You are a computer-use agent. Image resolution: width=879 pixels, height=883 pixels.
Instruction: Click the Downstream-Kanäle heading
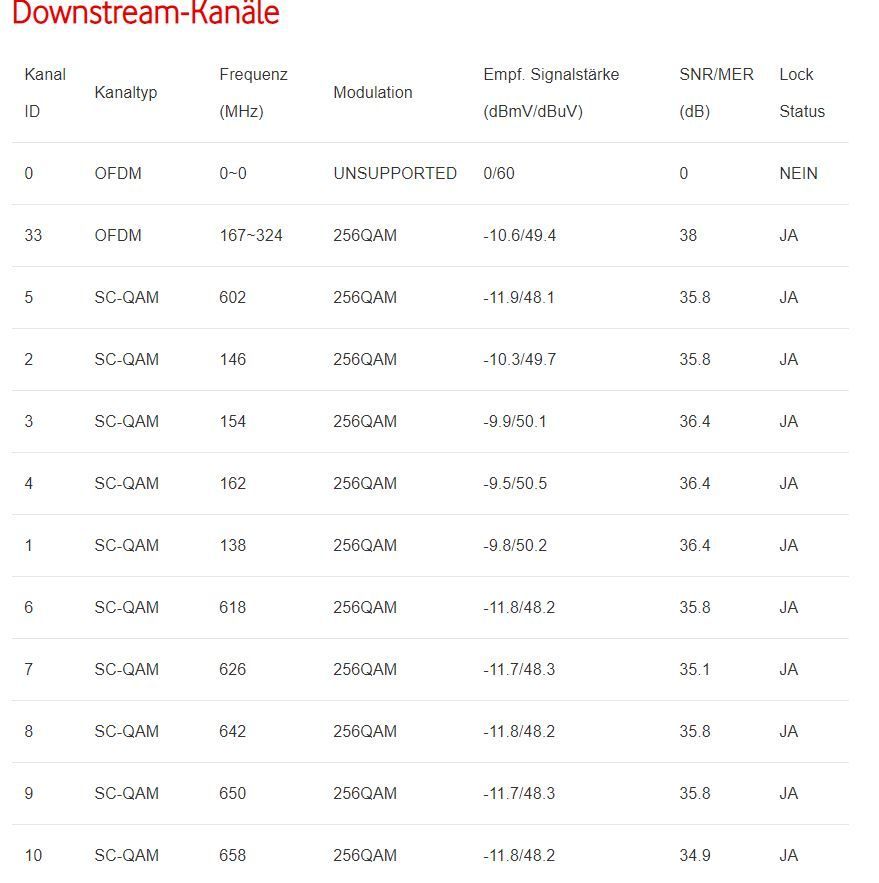[146, 12]
